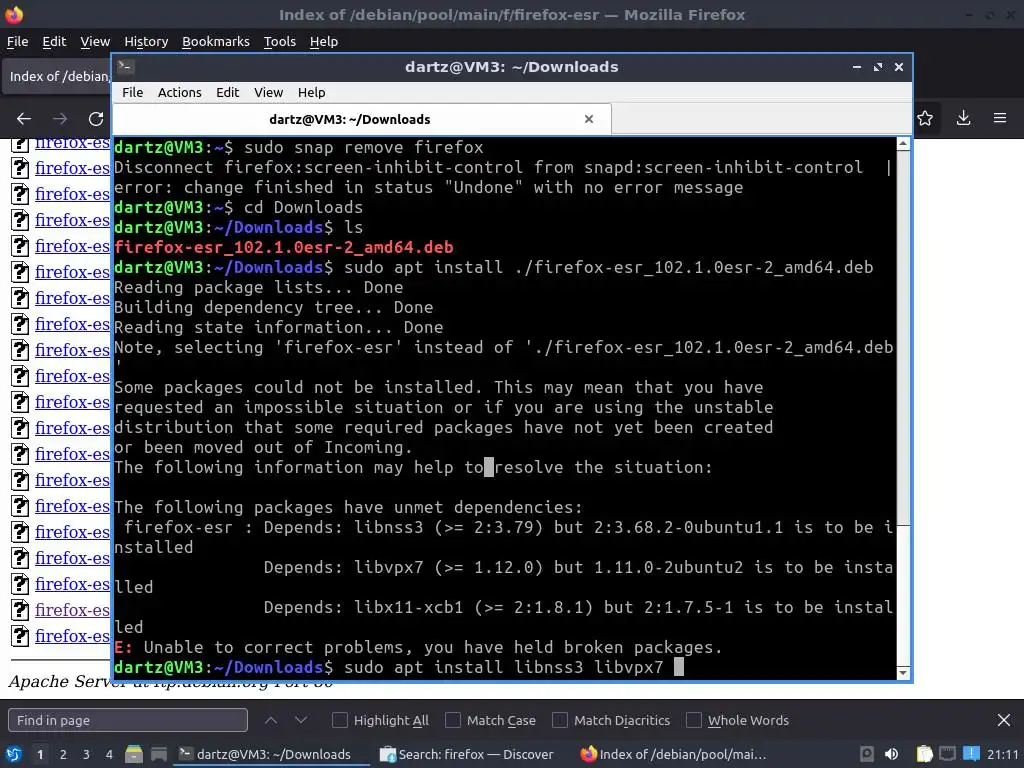This screenshot has height=768, width=1024.
Task: Open Firefox File menu
Action: (18, 41)
